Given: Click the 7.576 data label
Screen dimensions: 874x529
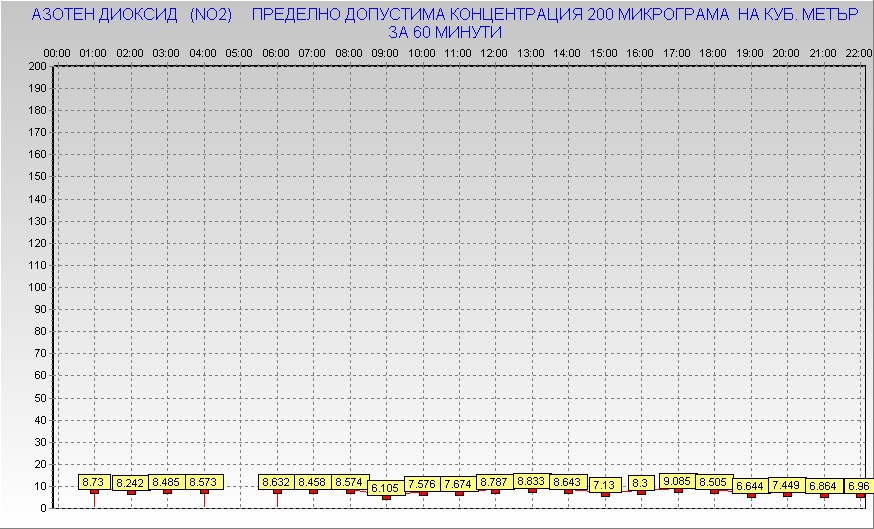Looking at the screenshot, I should 423,484.
